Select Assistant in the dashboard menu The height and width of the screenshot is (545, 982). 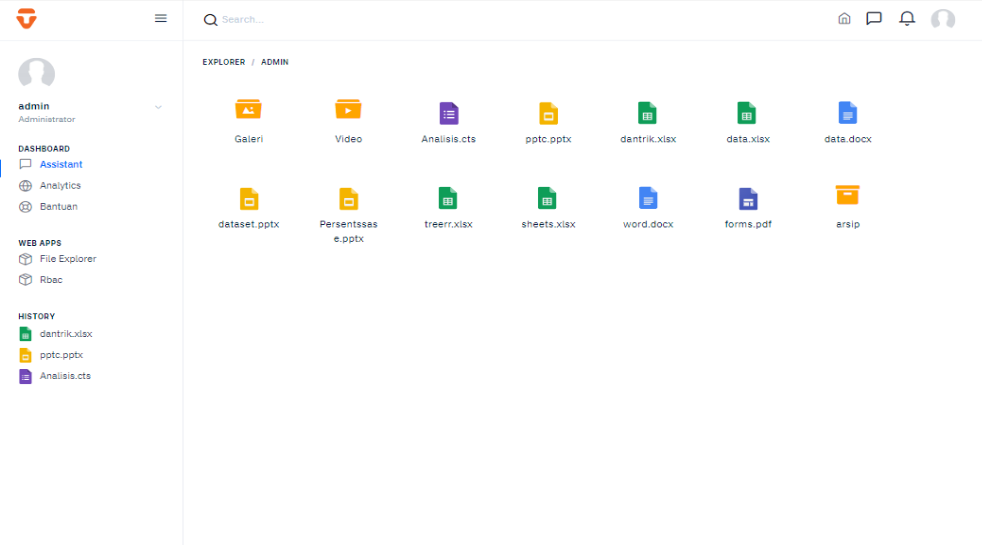point(61,164)
